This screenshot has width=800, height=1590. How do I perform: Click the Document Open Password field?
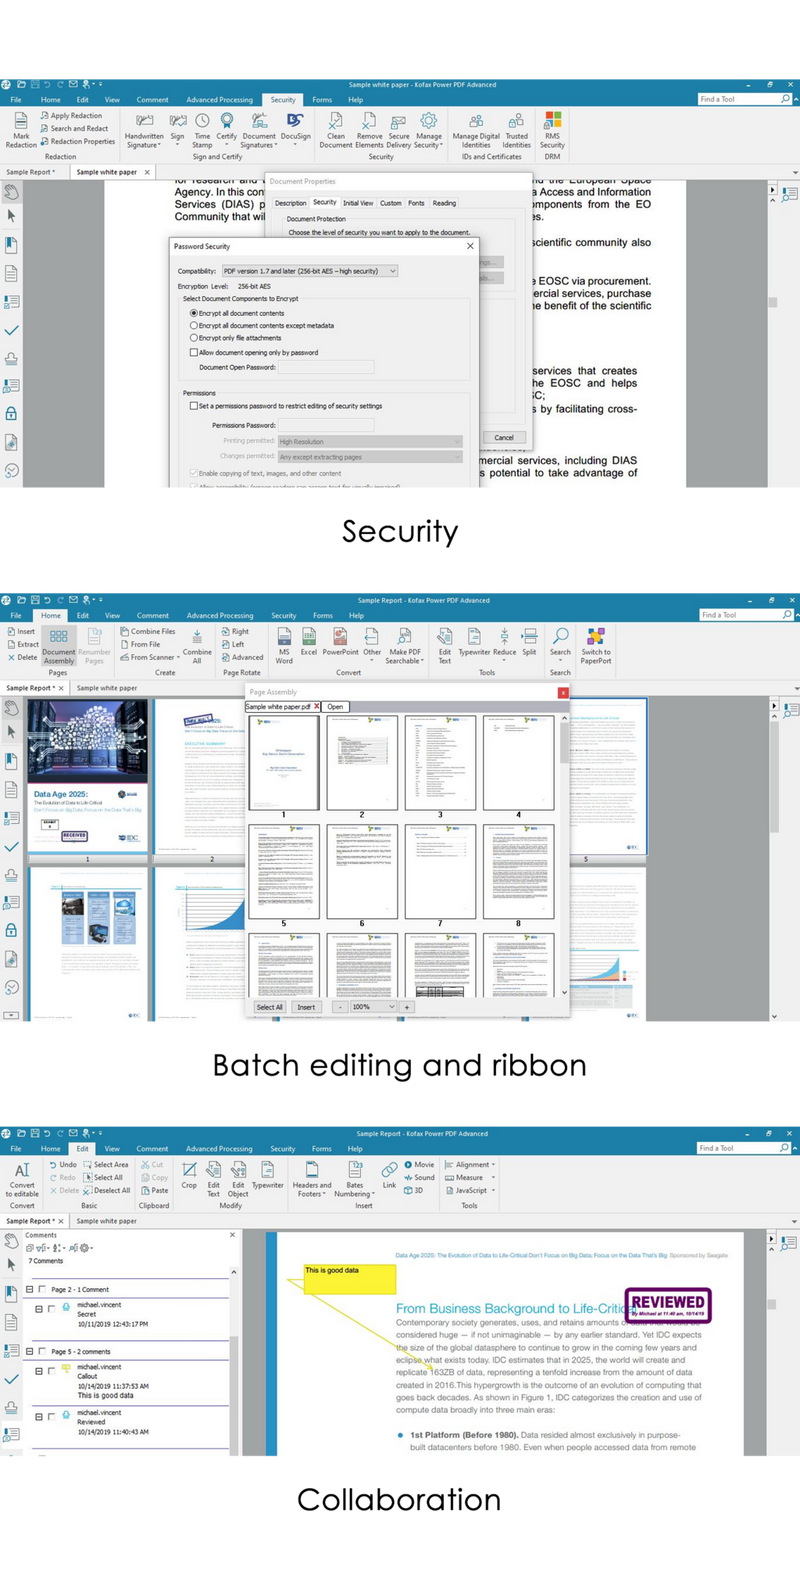click(x=326, y=367)
